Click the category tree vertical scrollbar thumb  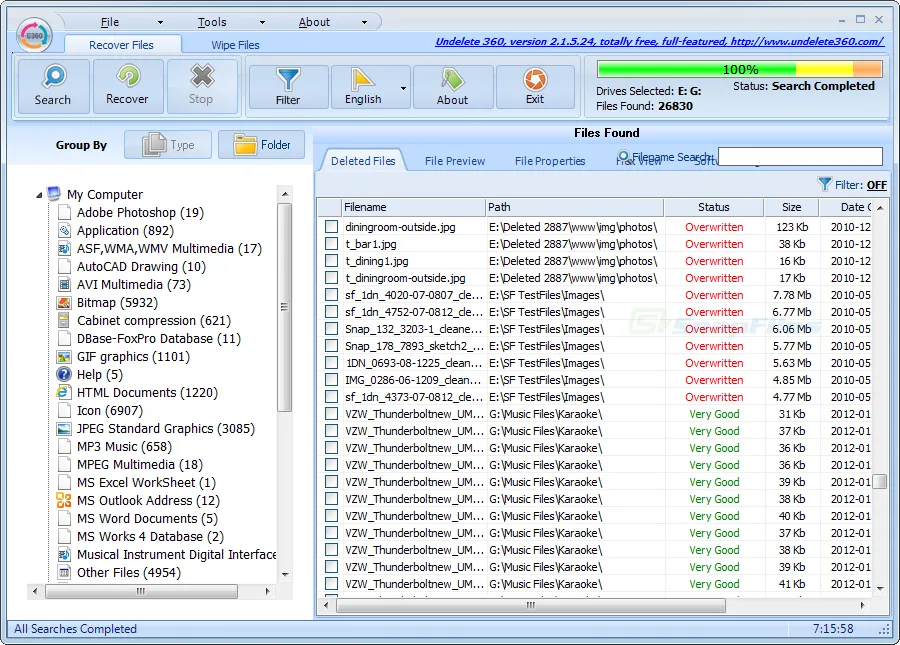click(284, 307)
